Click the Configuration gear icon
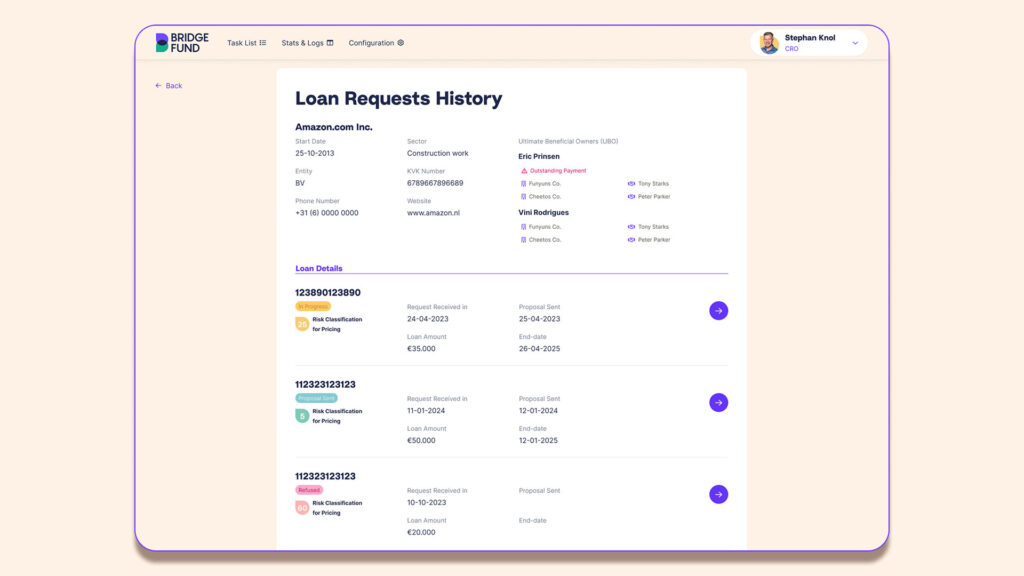 coord(401,43)
